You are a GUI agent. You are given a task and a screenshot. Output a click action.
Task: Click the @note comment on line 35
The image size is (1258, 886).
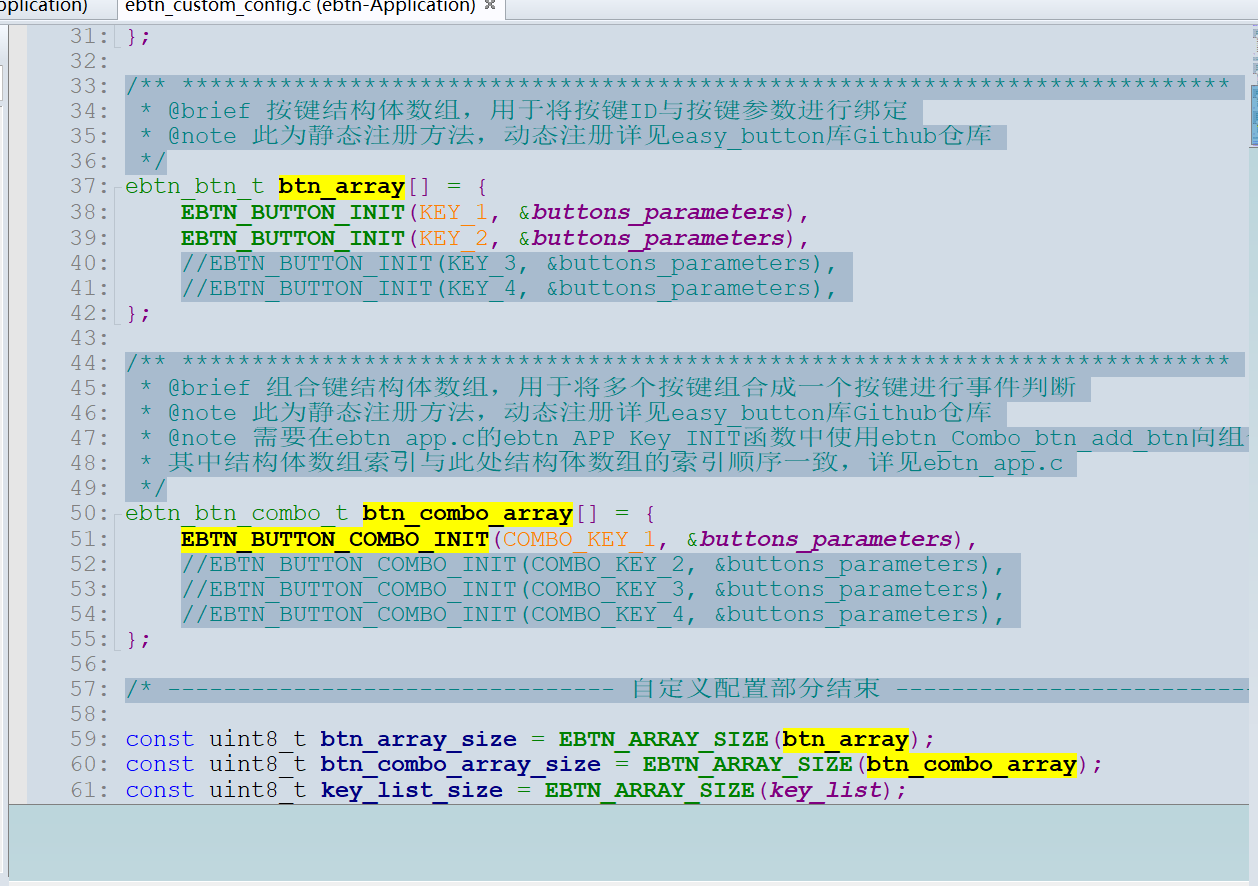566,136
